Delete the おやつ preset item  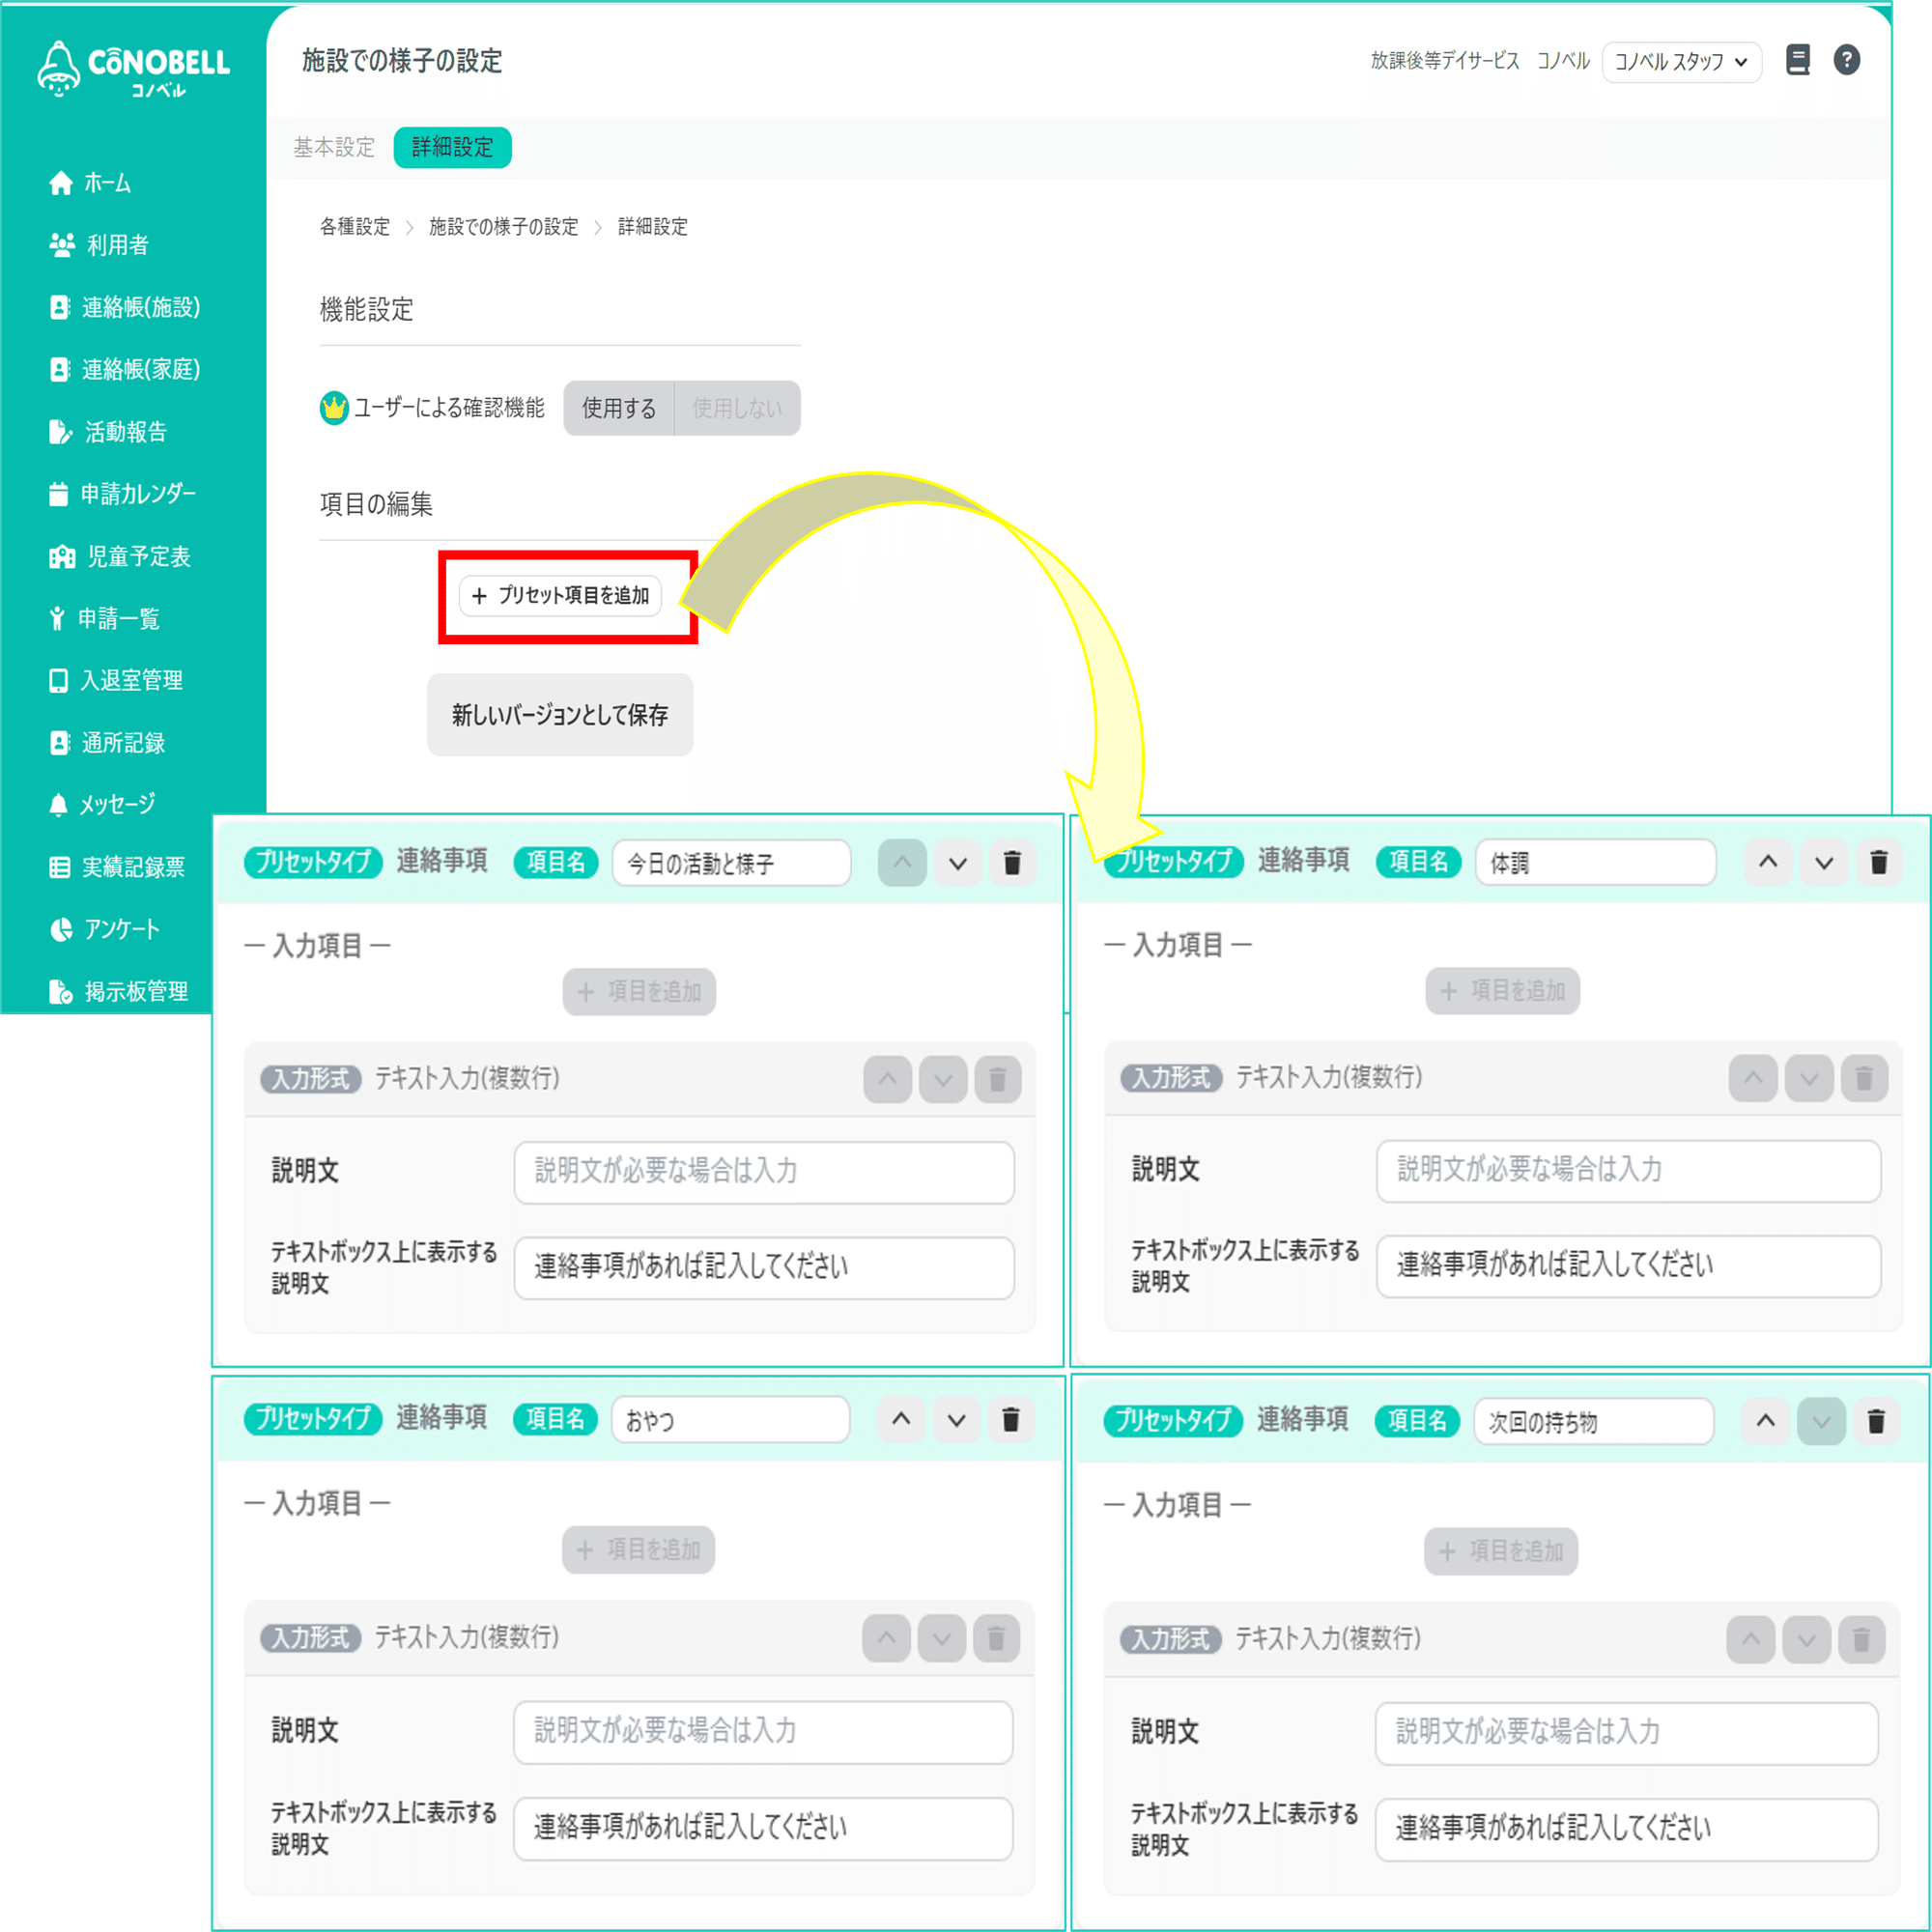pos(1011,1419)
